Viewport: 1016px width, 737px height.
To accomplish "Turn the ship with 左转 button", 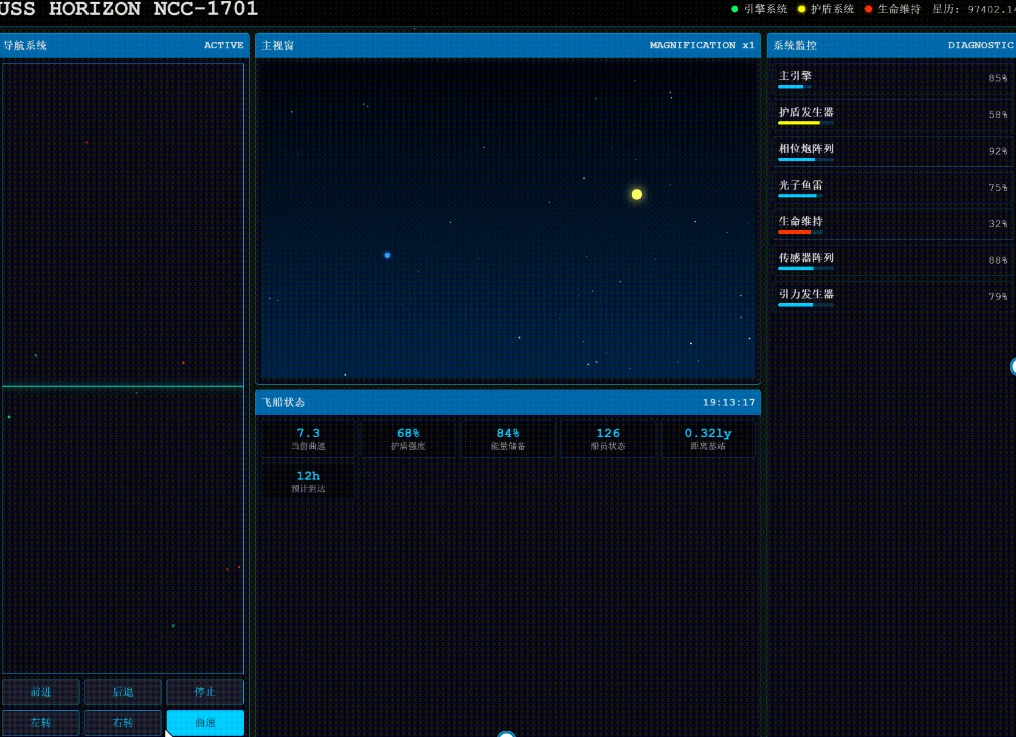I will (x=41, y=722).
